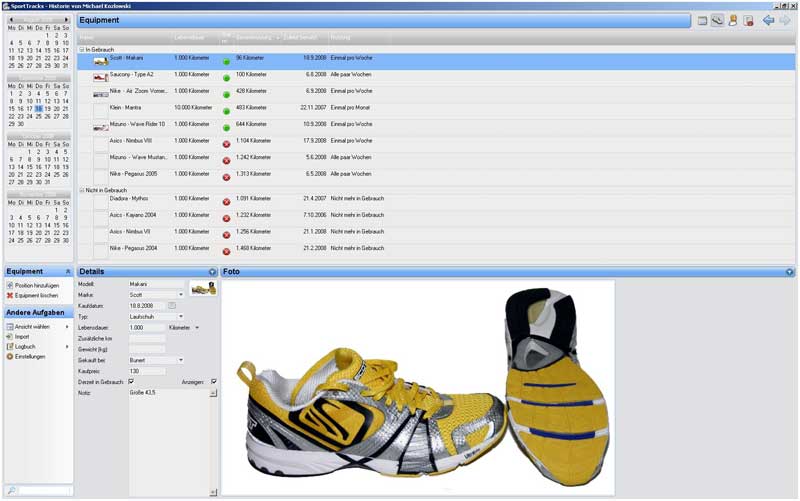Go back with the blue left arrow
This screenshot has width=800, height=501.
768,20
